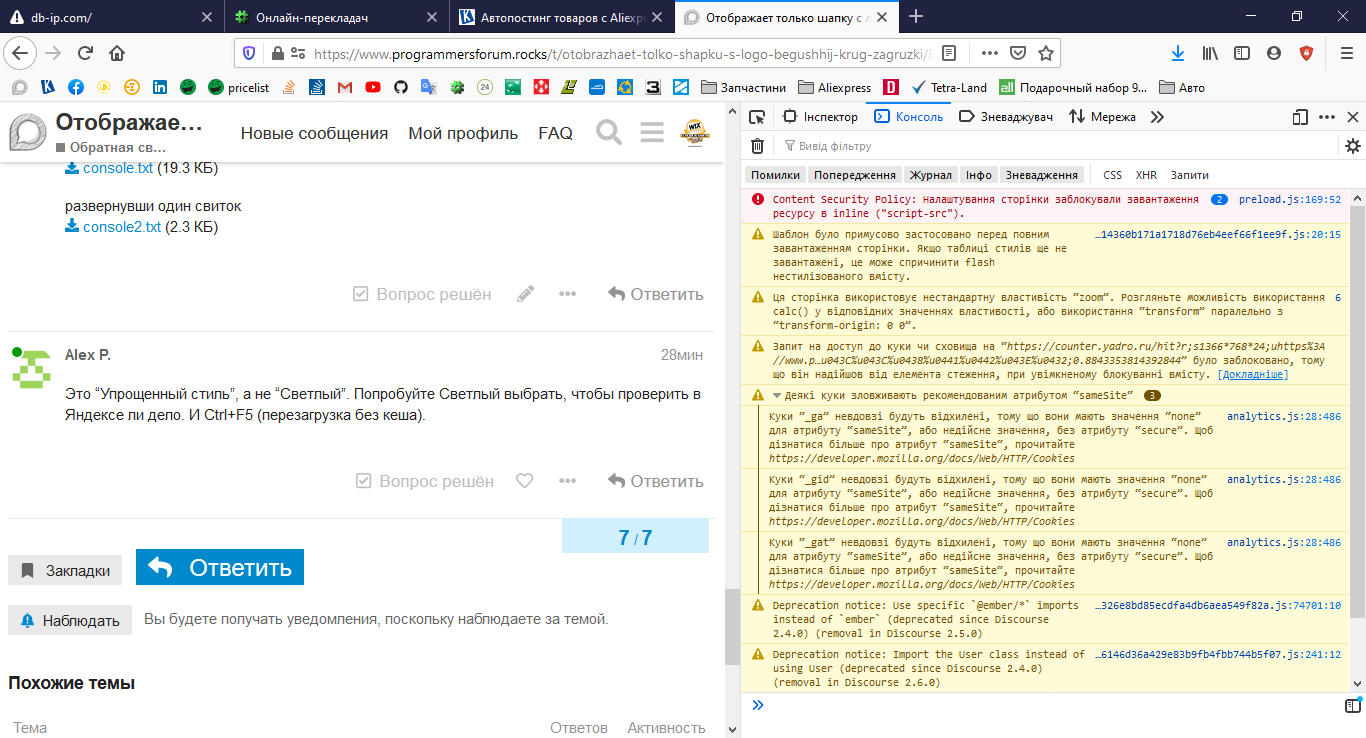This screenshot has height=738, width=1366.
Task: Open the YouTube bookmark icon
Action: point(373,88)
